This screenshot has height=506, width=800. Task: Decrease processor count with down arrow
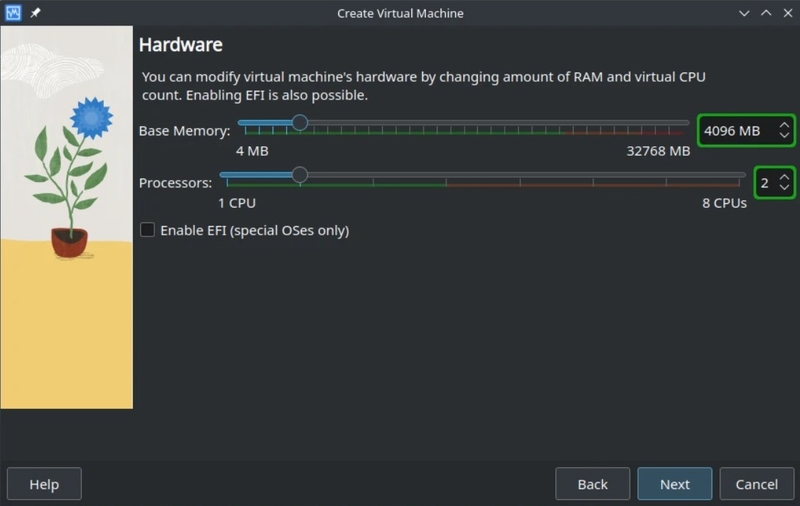click(784, 187)
